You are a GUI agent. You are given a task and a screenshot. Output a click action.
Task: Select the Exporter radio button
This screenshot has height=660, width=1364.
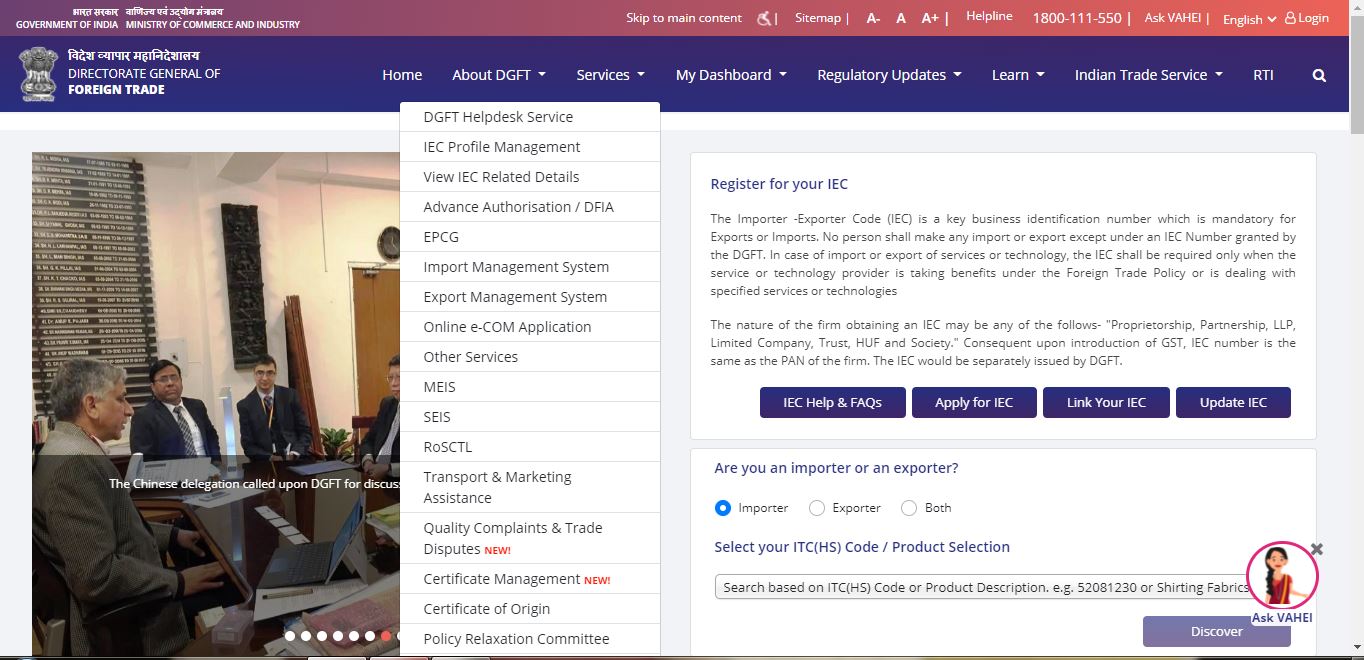tap(815, 508)
